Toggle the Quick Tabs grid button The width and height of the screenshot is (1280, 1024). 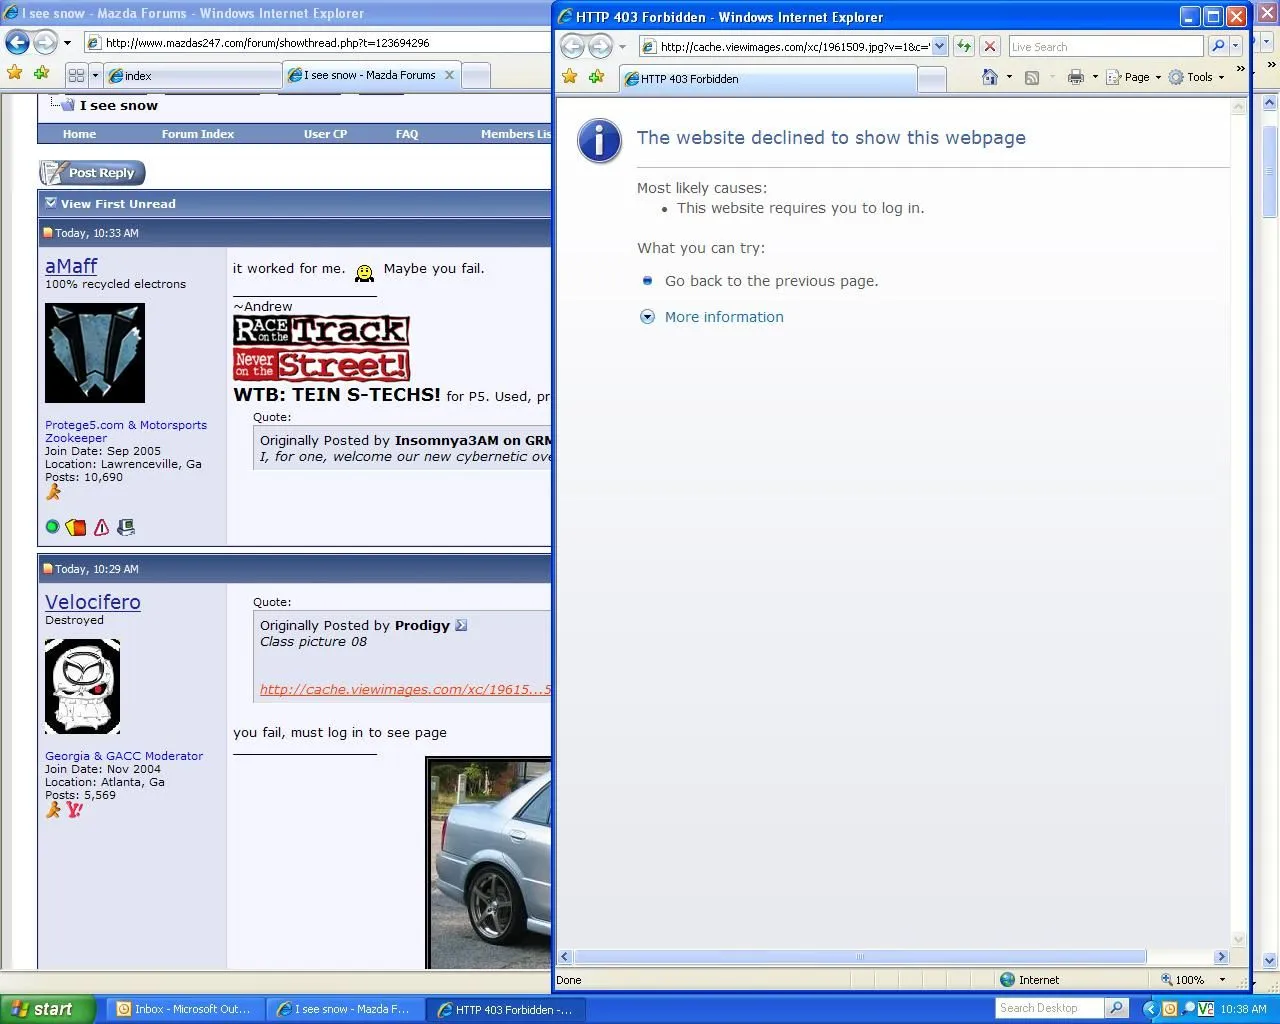(76, 75)
